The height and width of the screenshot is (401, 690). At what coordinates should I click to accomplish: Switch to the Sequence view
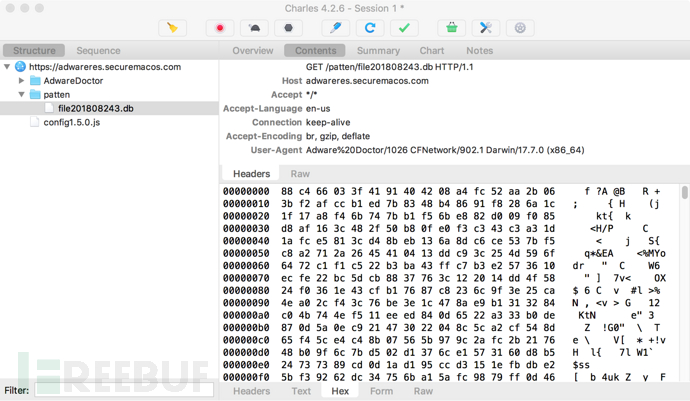pos(98,51)
